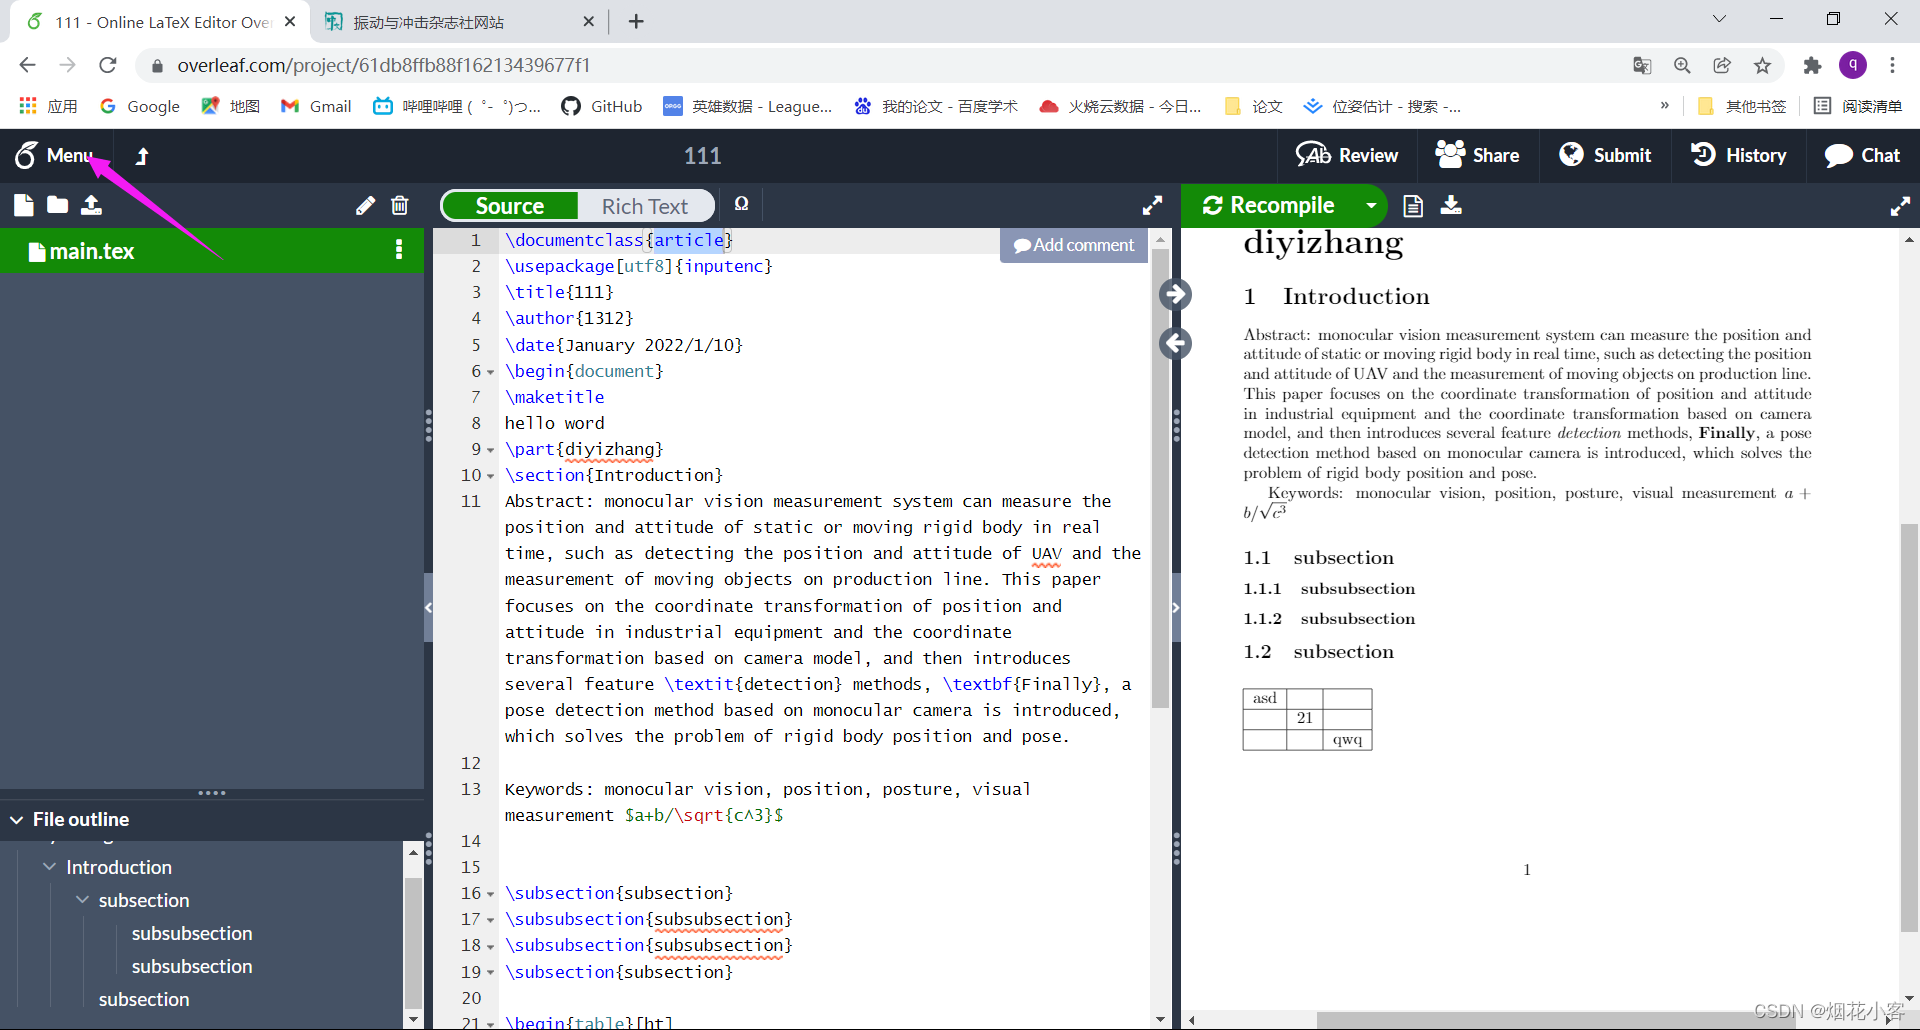
Task: Collapse the File outline panel
Action: [17, 819]
